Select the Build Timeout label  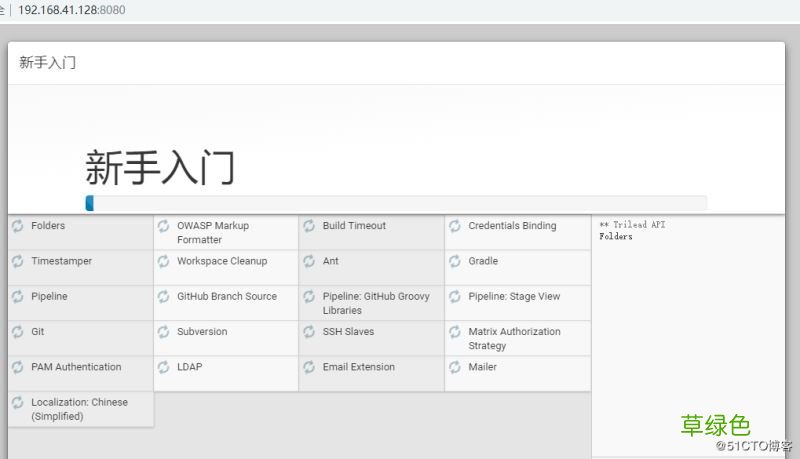pos(354,225)
